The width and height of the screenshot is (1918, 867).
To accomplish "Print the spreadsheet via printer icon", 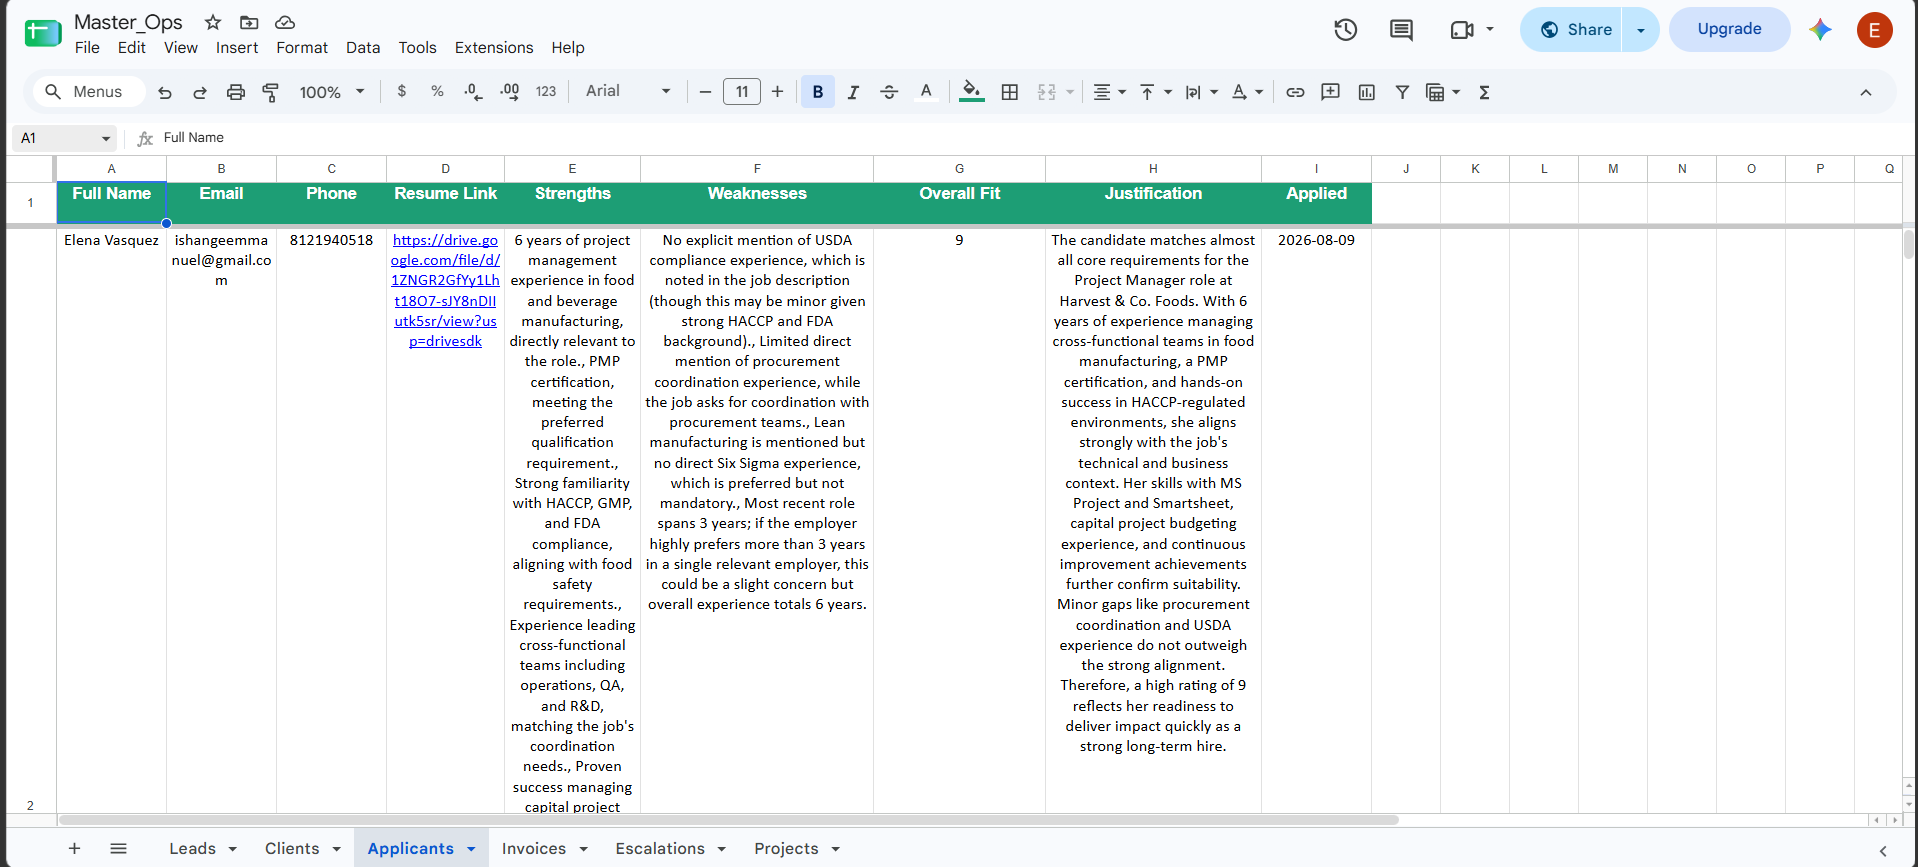I will pyautogui.click(x=236, y=92).
